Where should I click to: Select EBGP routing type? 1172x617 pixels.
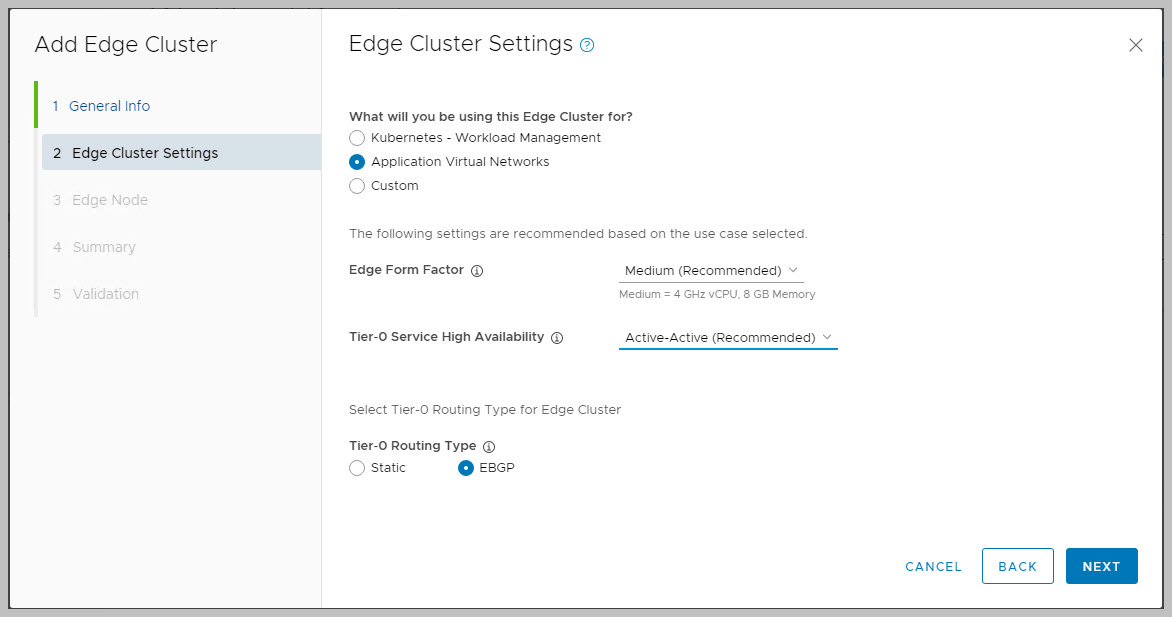(466, 468)
